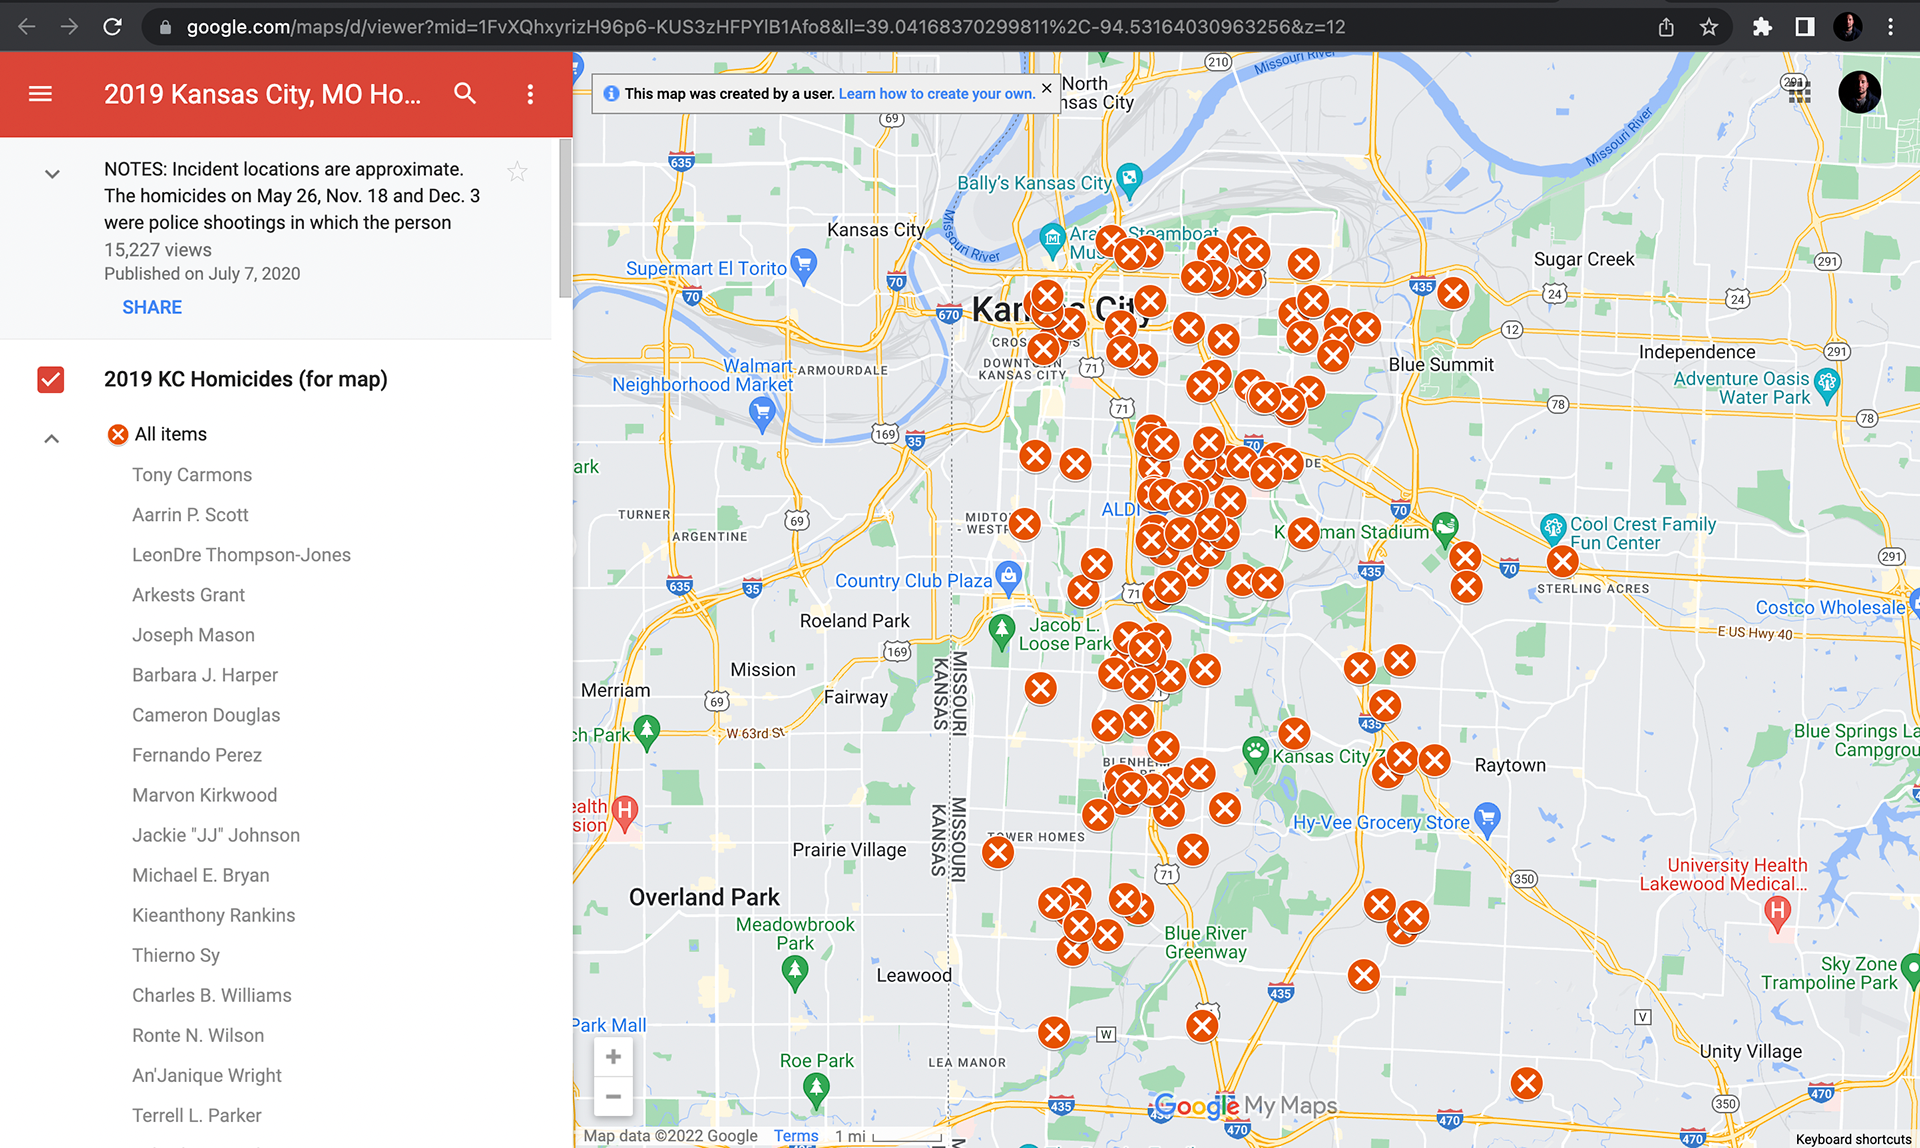Click Roe Park tree pin
Screen dimensions: 1920x1148
(816, 1090)
